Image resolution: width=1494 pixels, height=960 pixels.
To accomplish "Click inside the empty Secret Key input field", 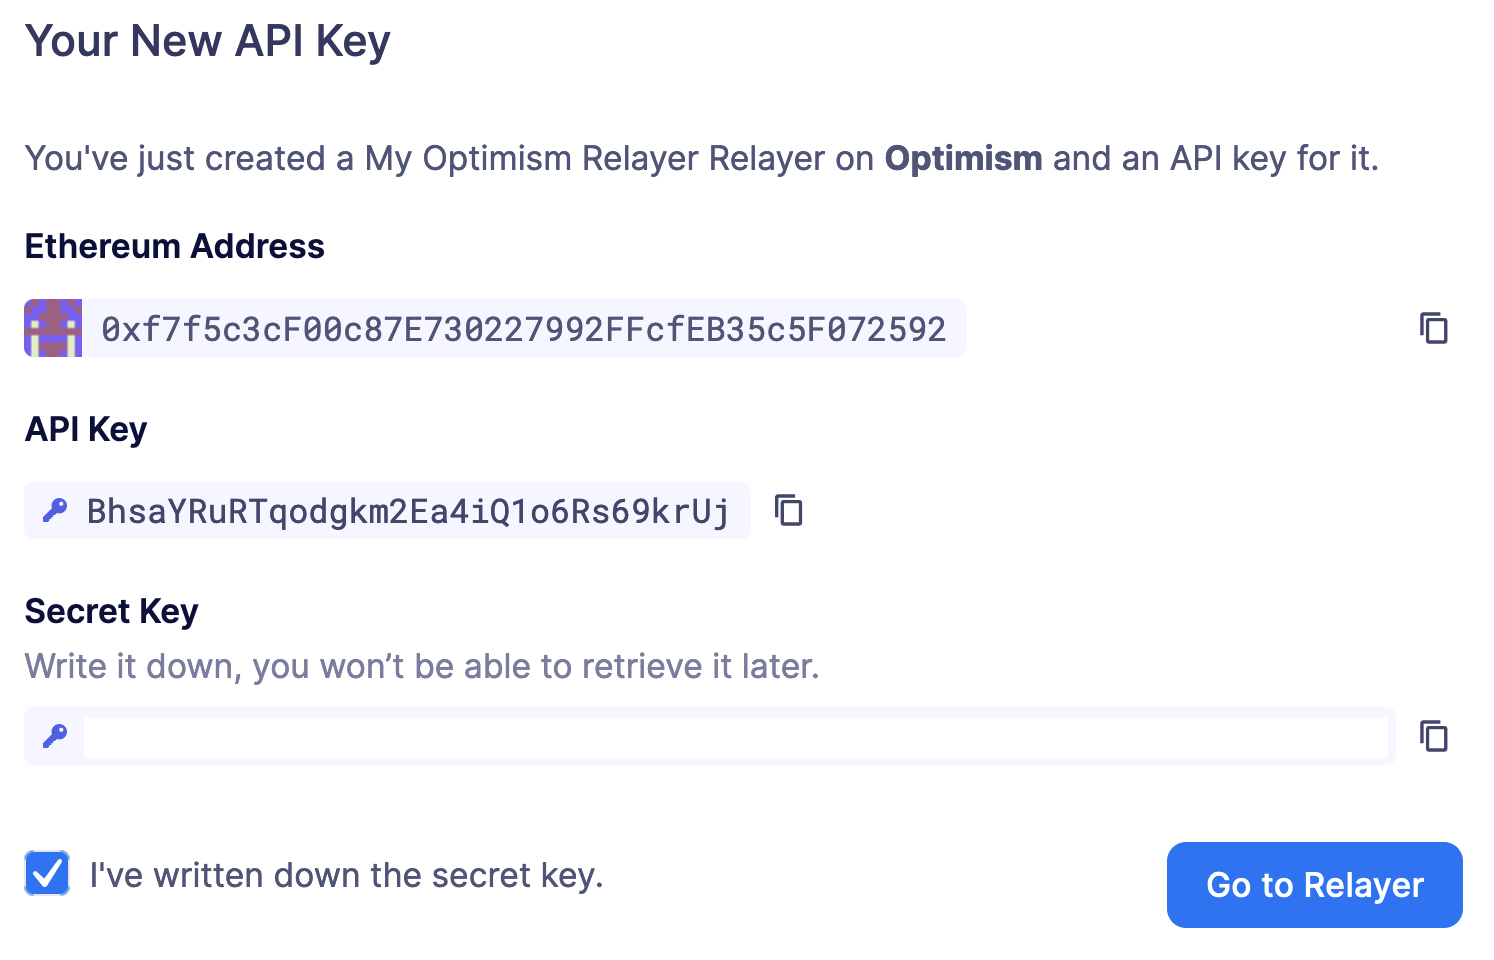I will (x=737, y=737).
